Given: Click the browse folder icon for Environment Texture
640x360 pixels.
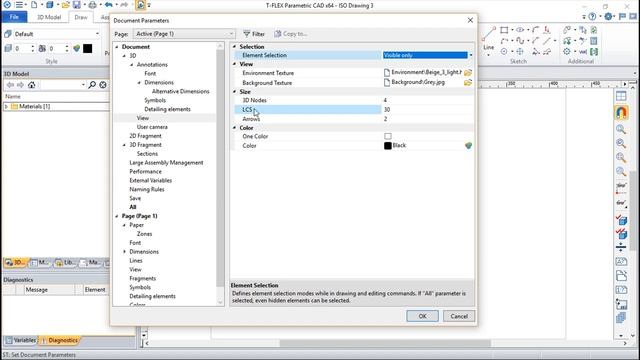Looking at the screenshot, I should tap(468, 73).
